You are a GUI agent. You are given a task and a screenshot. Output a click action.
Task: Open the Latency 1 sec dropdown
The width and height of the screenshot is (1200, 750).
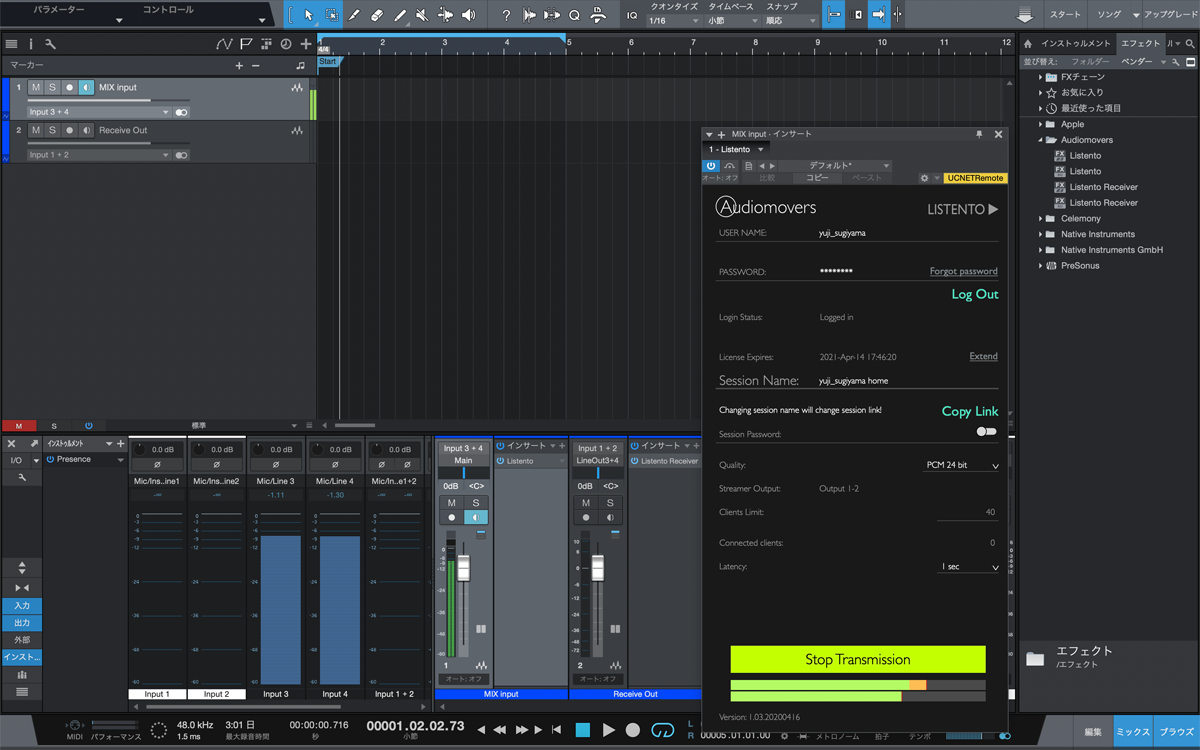pos(968,567)
